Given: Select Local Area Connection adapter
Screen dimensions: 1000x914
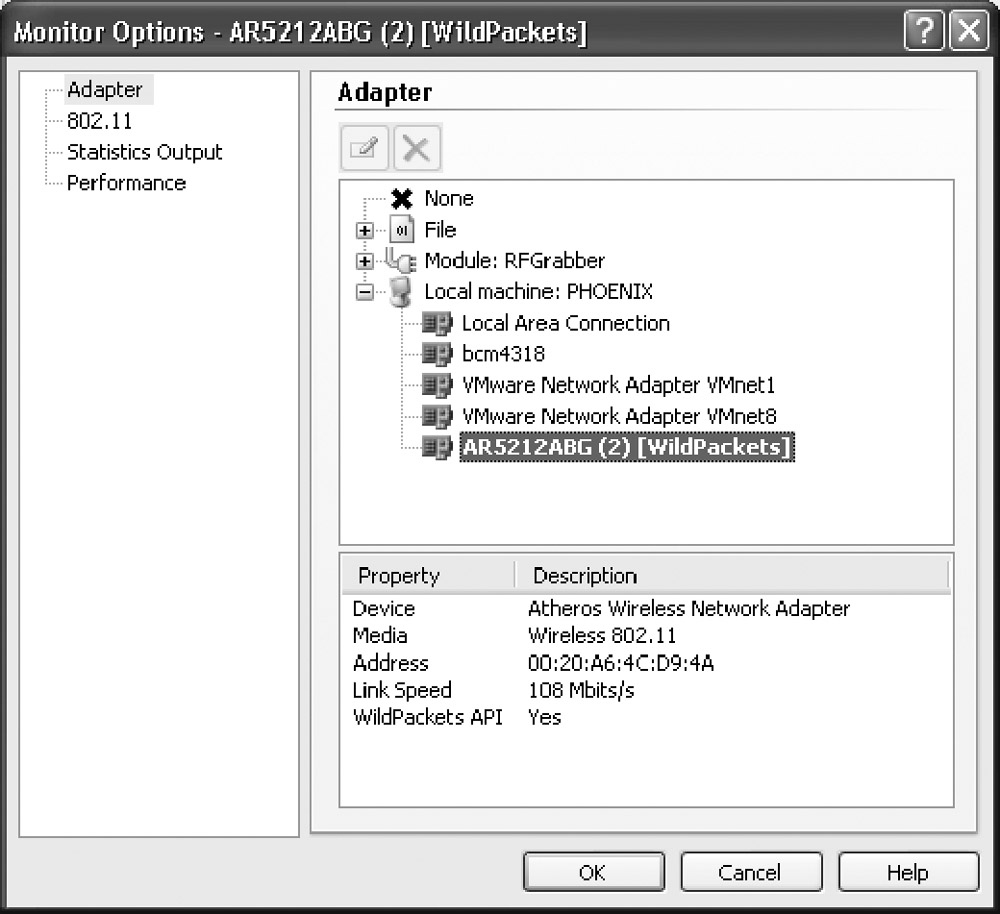Looking at the screenshot, I should click(566, 323).
